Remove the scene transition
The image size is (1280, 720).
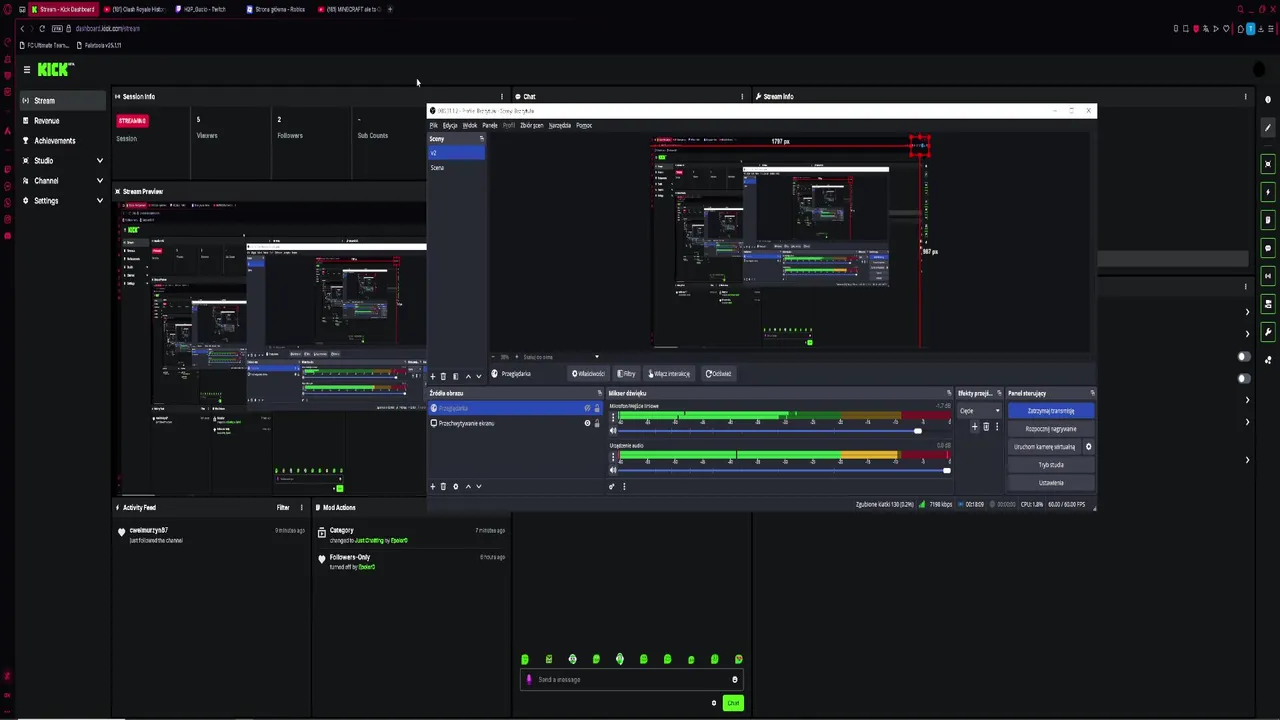click(x=986, y=427)
